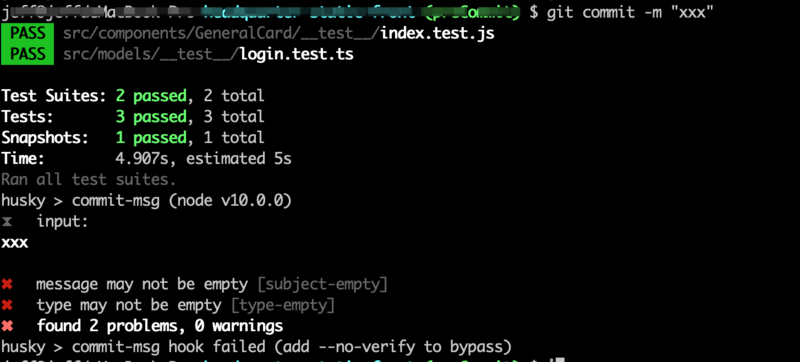Click the git commit -m "xxx" command
The image size is (800, 362).
[630, 11]
